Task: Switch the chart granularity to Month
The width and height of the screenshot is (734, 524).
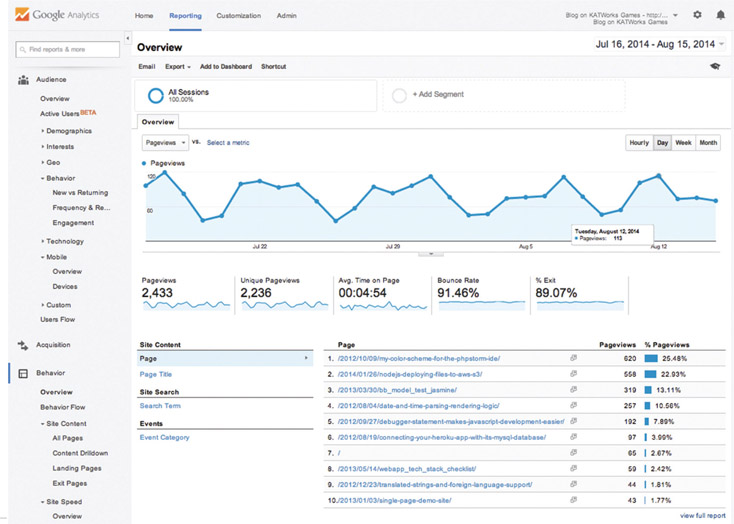Action: pyautogui.click(x=708, y=143)
